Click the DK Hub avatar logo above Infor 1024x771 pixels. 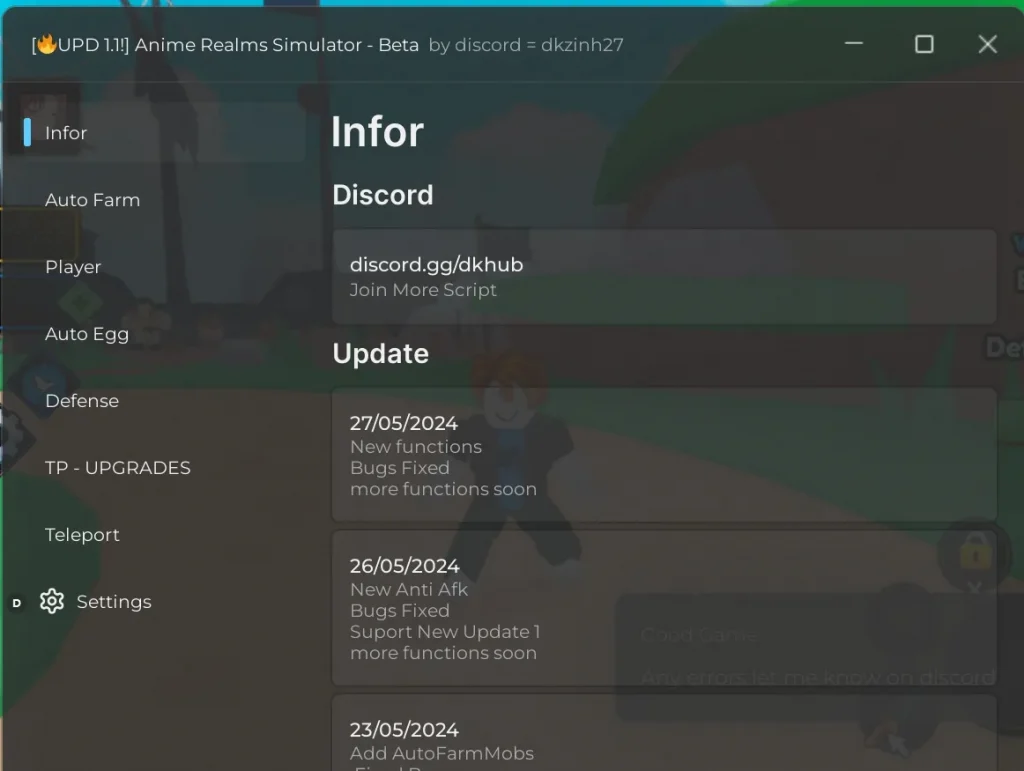(x=46, y=107)
